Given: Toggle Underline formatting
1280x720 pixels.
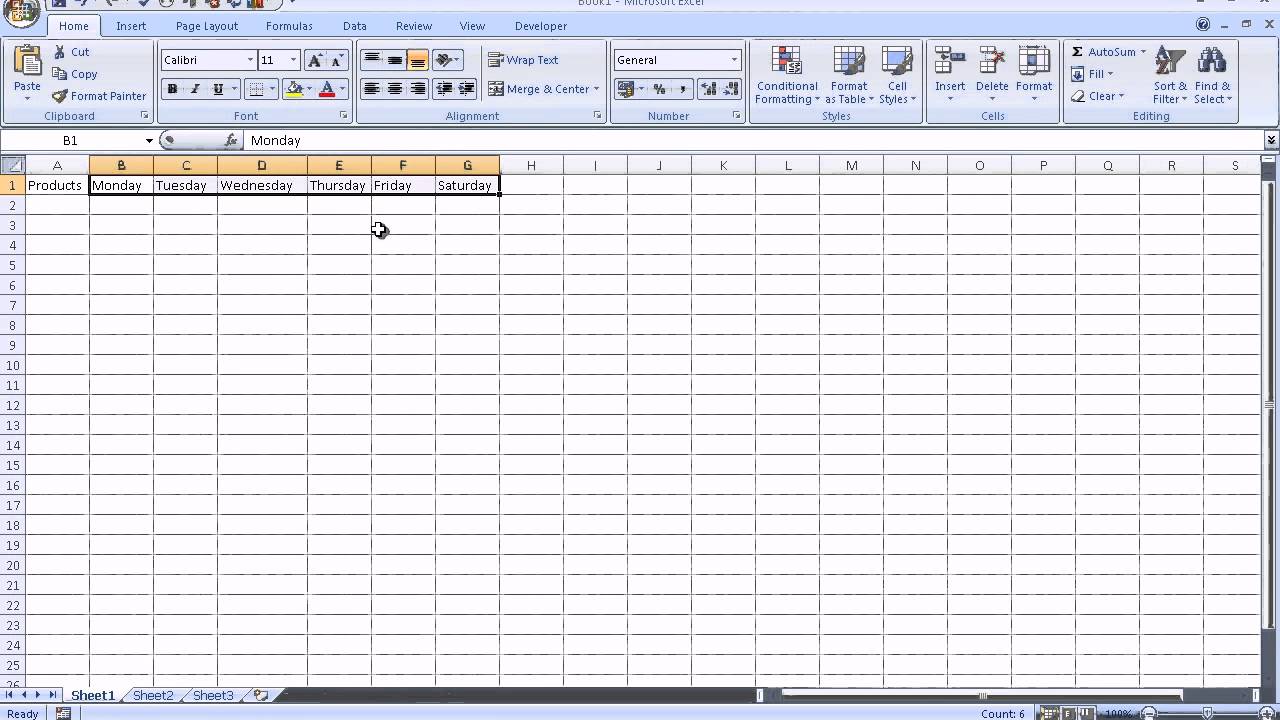Looking at the screenshot, I should click(x=218, y=89).
